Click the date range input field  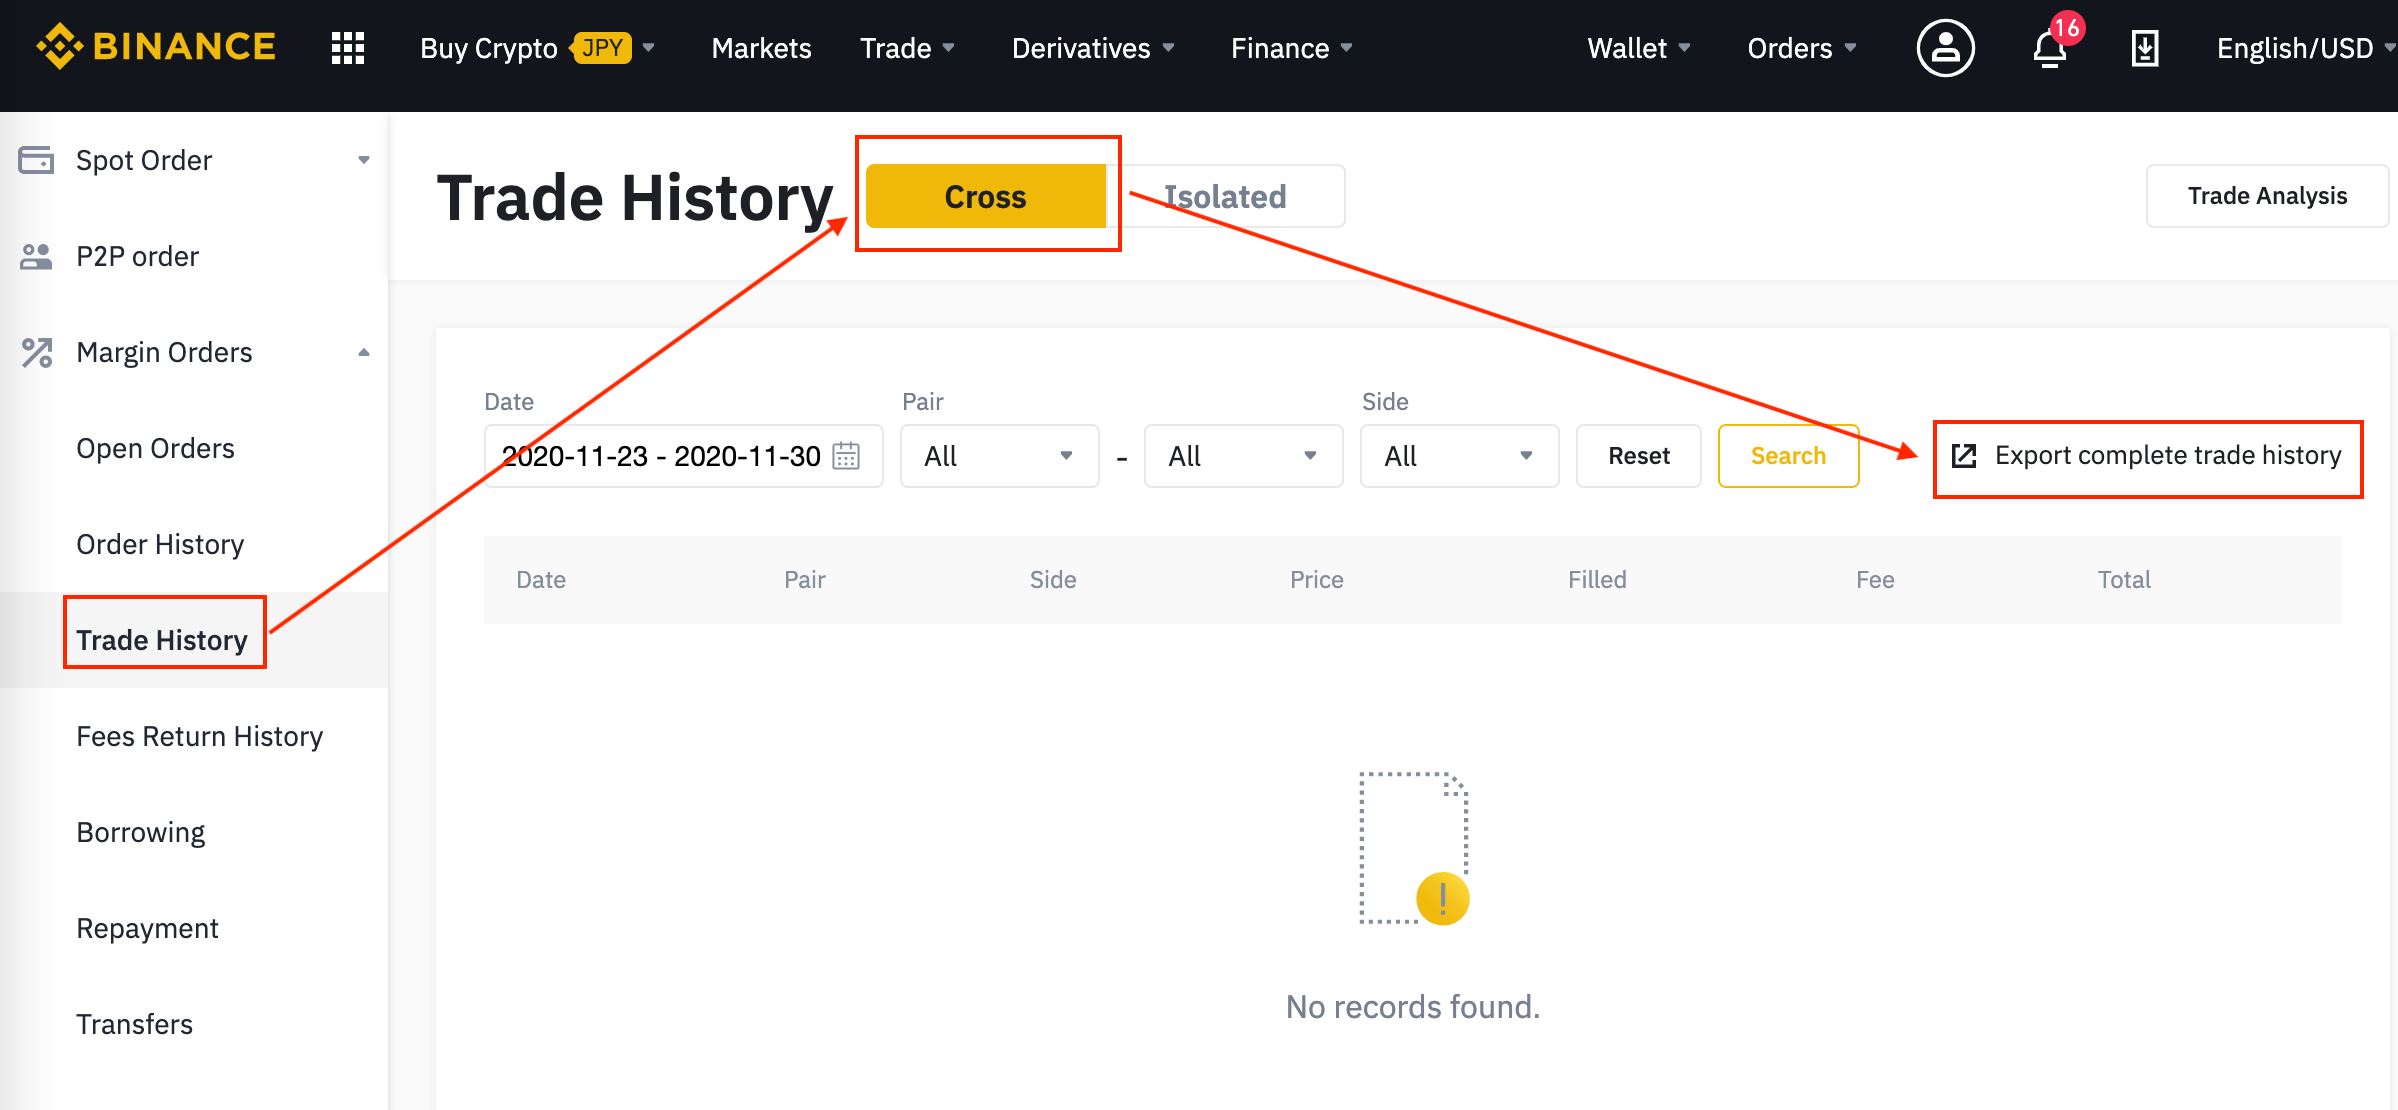pyautogui.click(x=662, y=456)
